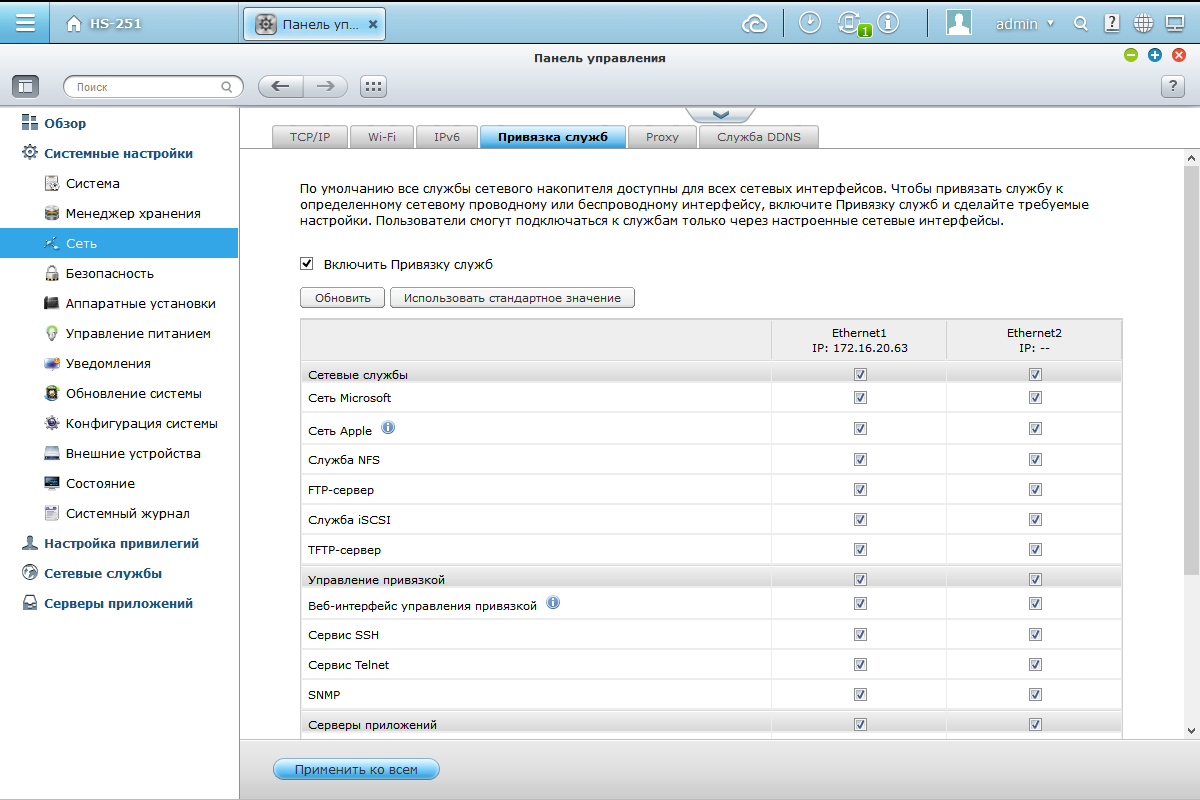The height and width of the screenshot is (800, 1200).
Task: Go forward with the right arrow button
Action: 325,87
